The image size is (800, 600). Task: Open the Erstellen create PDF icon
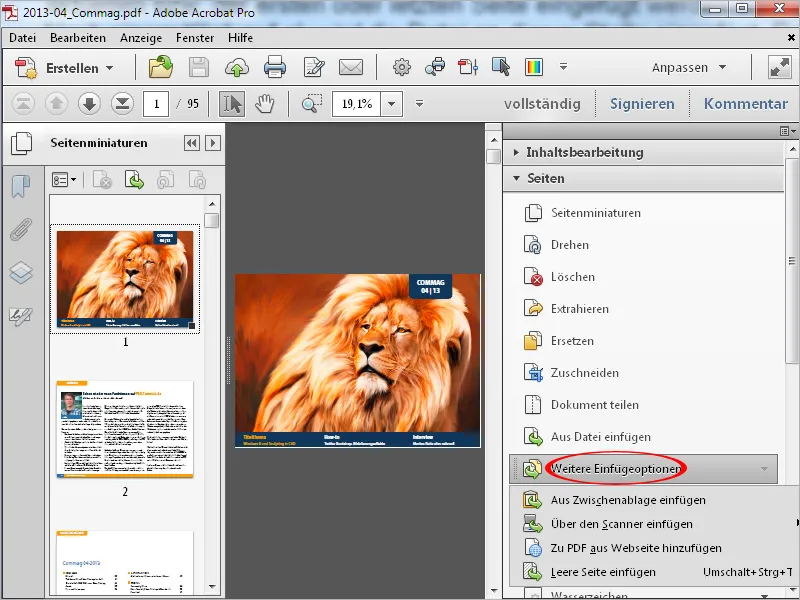coord(26,68)
